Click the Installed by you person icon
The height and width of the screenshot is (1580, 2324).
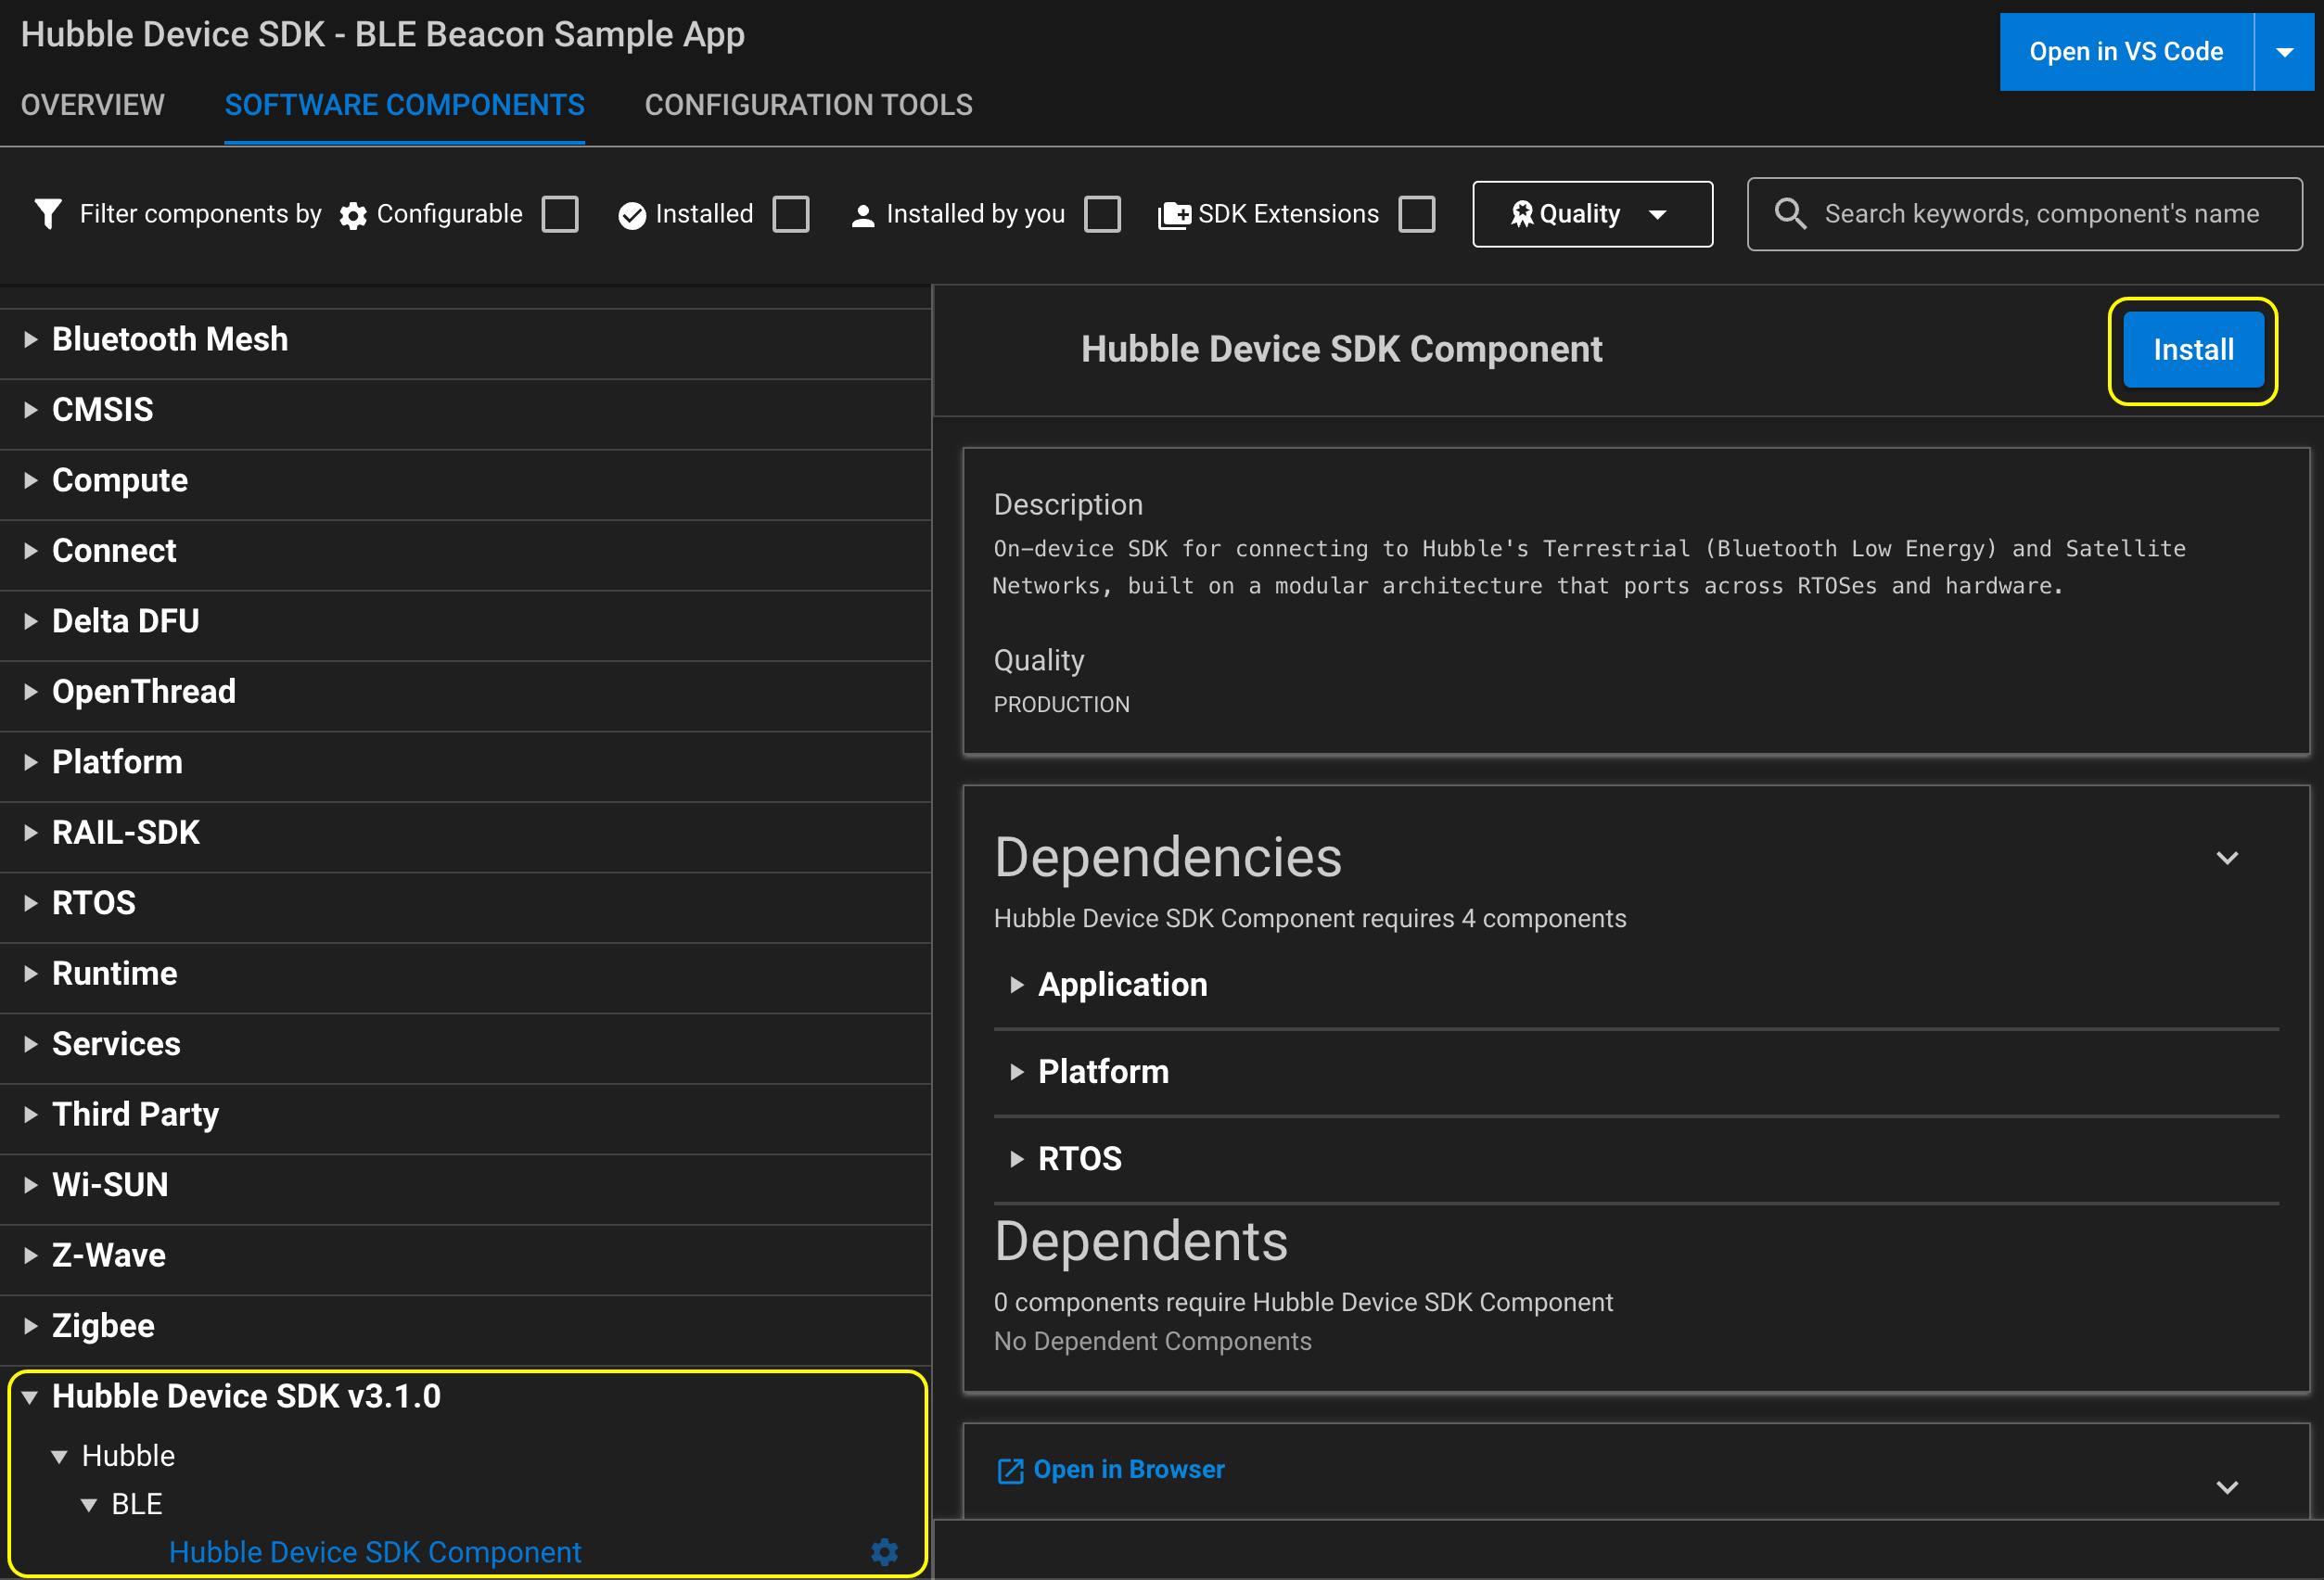(863, 215)
